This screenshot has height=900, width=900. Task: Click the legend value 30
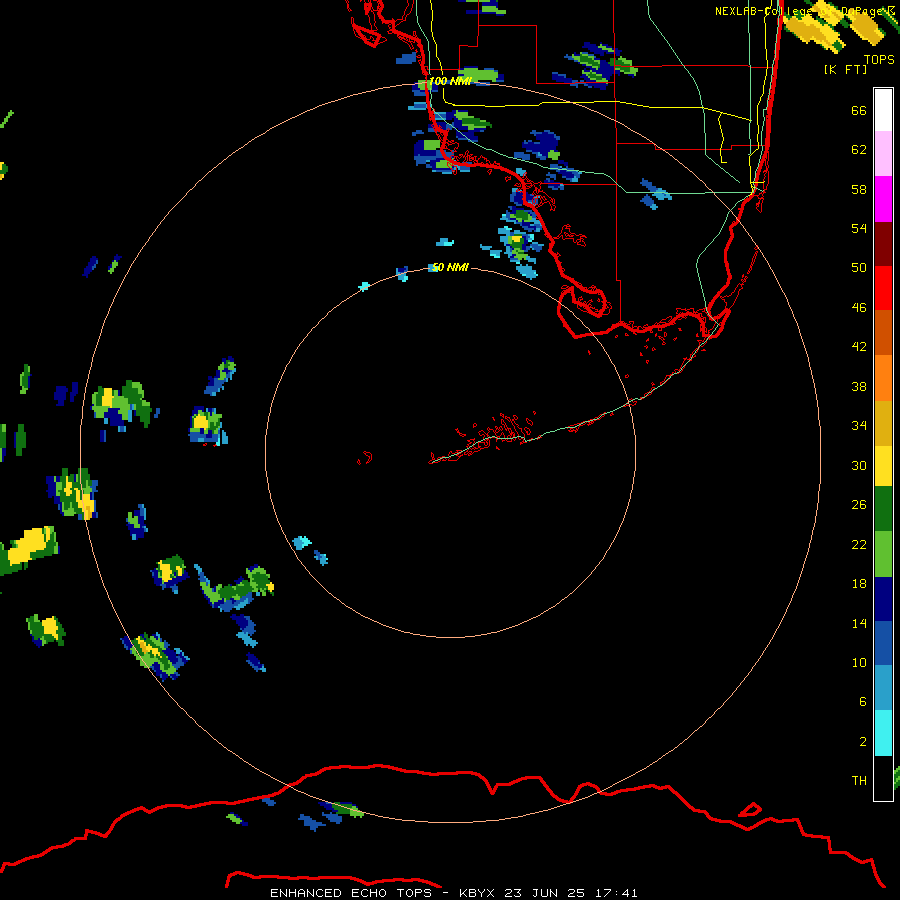click(x=859, y=465)
